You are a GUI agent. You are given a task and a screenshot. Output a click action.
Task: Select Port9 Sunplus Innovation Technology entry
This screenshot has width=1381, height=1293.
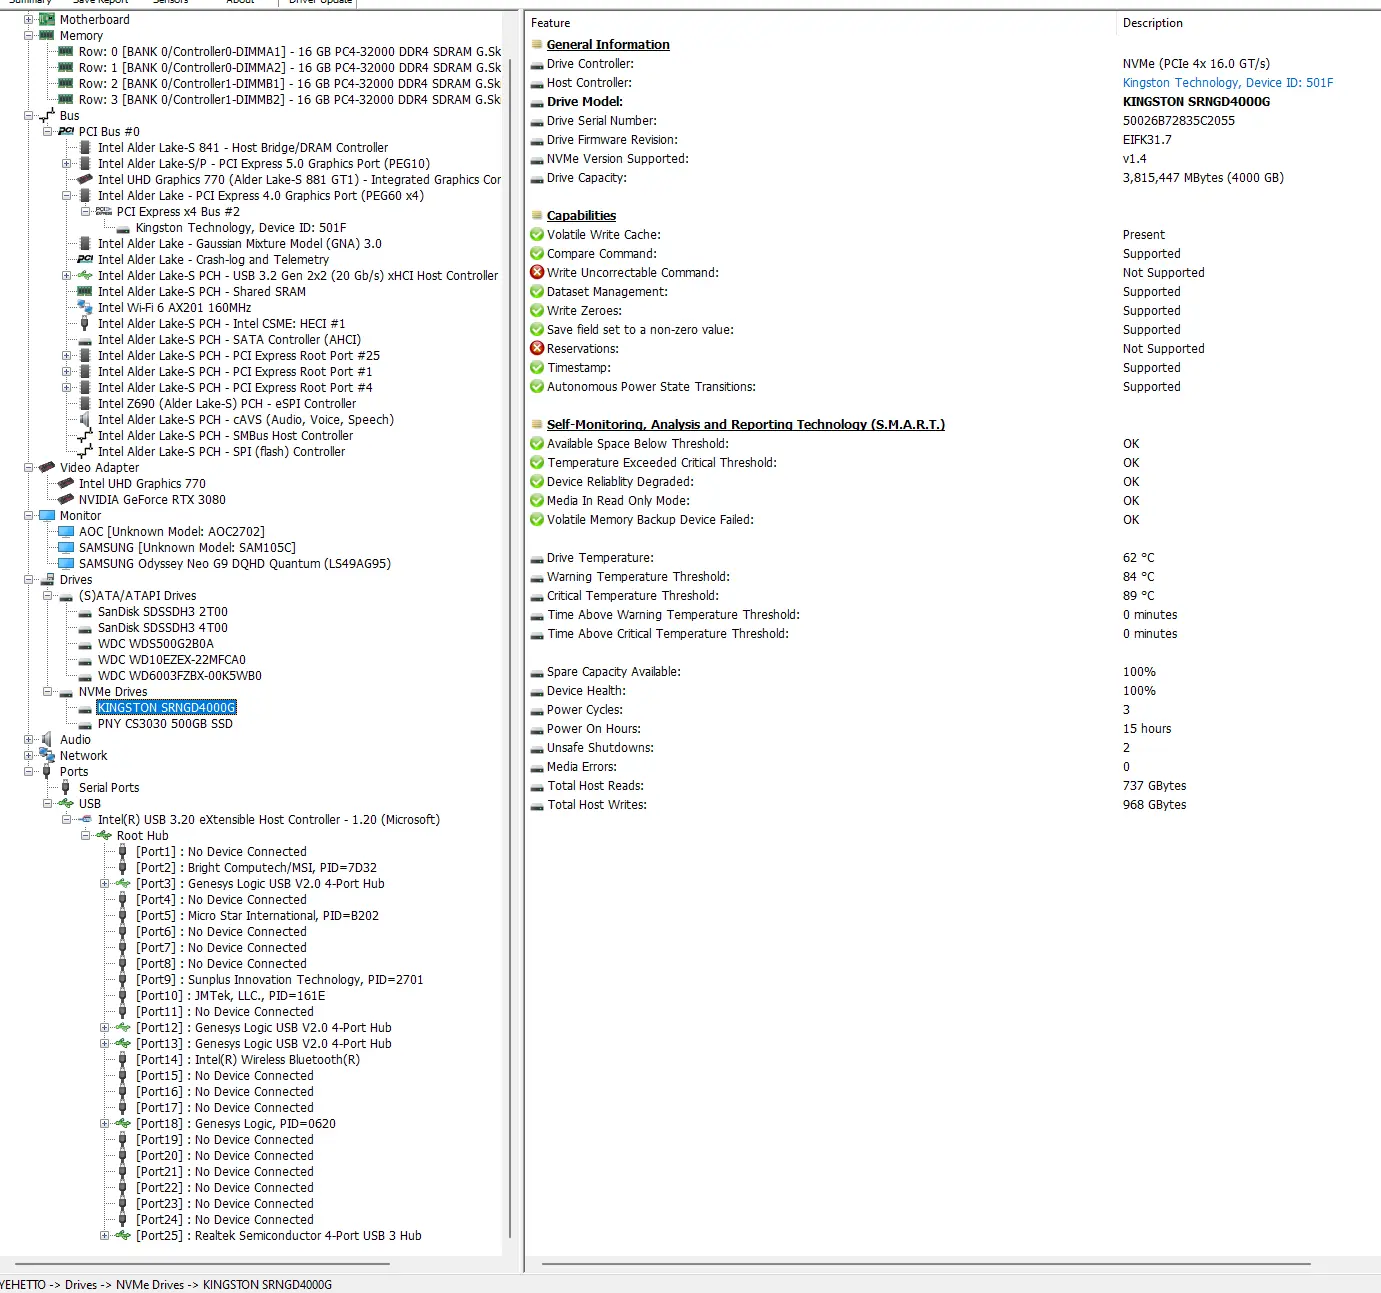point(280,980)
